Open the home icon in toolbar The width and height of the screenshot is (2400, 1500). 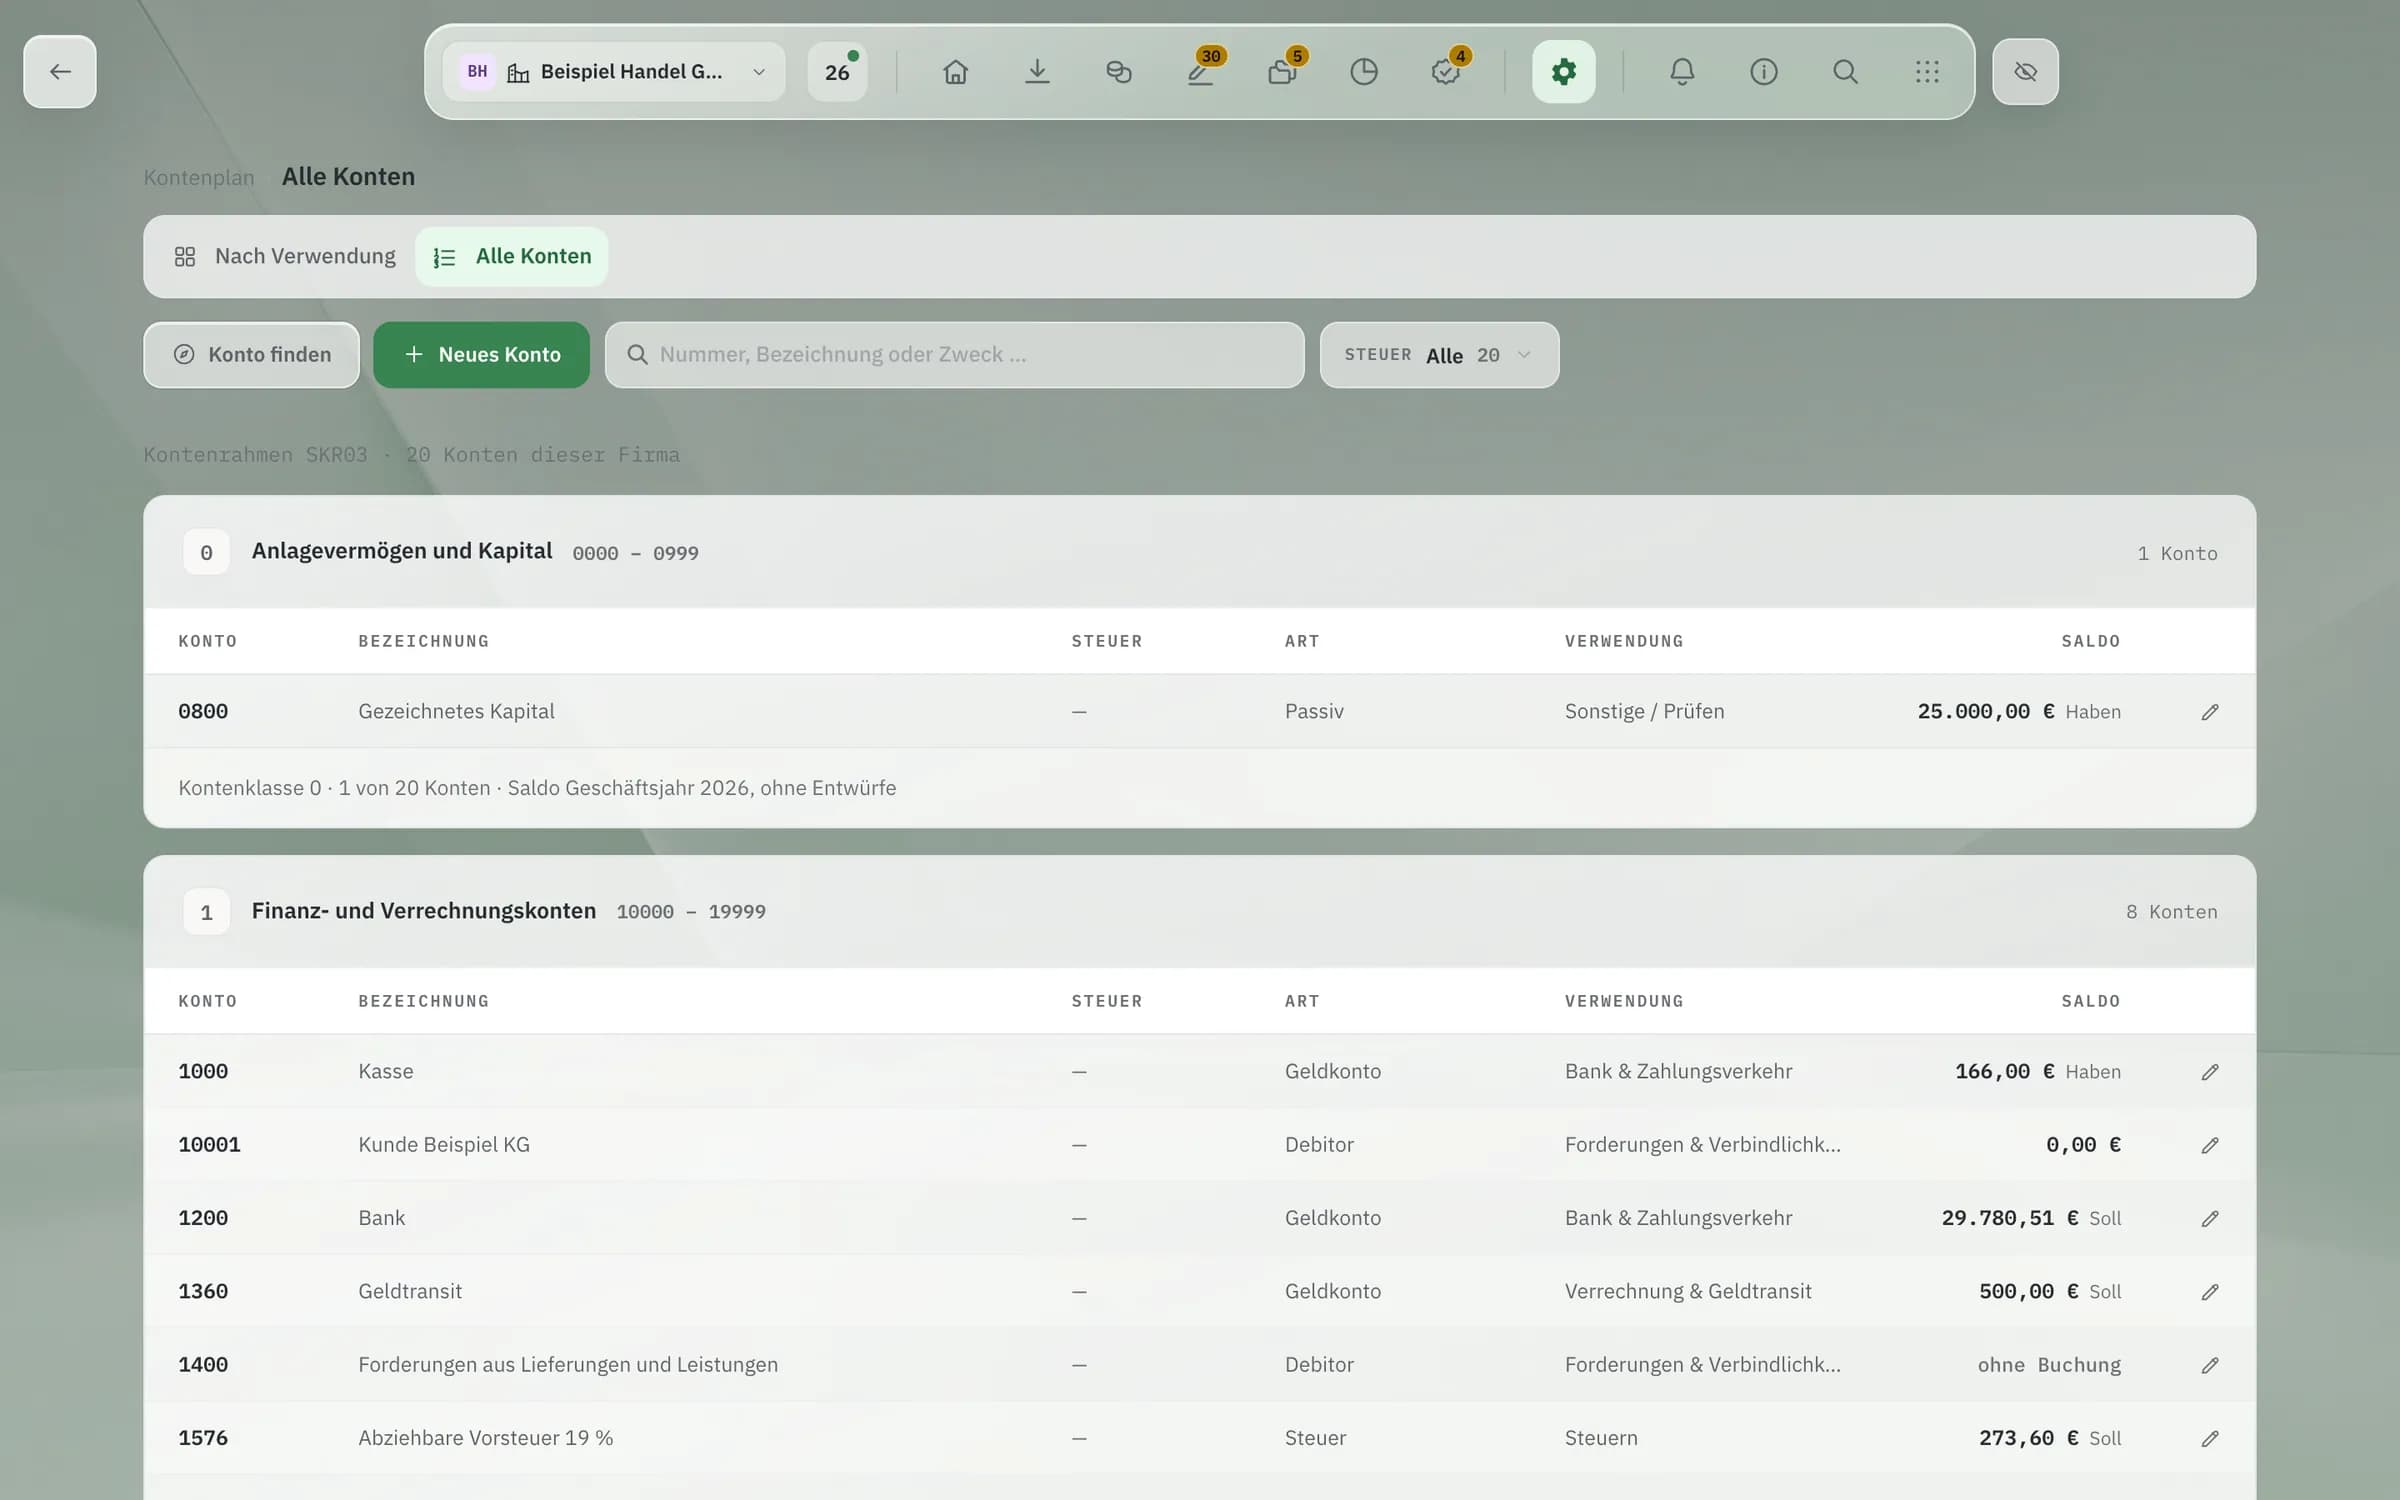[955, 71]
